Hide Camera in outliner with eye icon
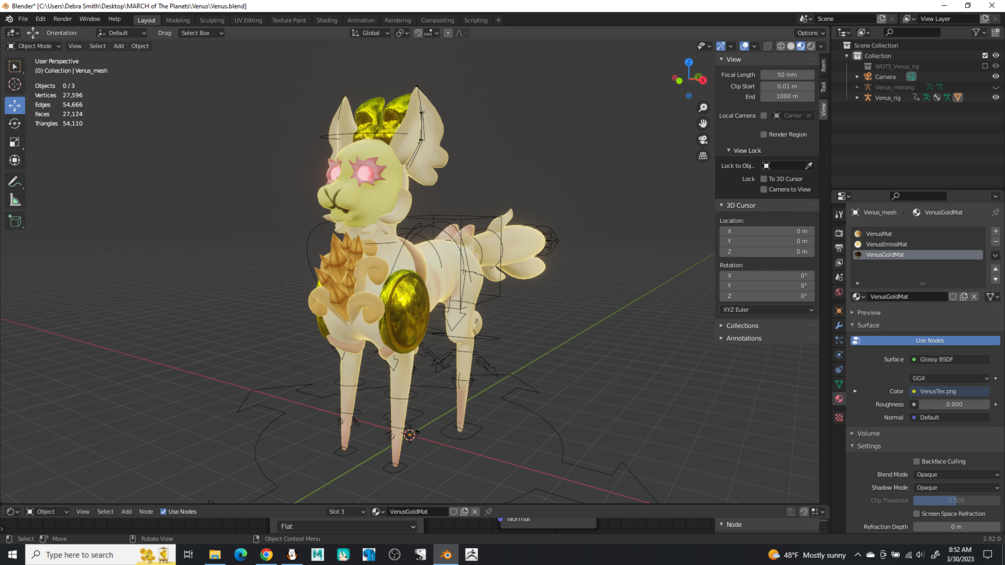The width and height of the screenshot is (1005, 565). coord(995,76)
